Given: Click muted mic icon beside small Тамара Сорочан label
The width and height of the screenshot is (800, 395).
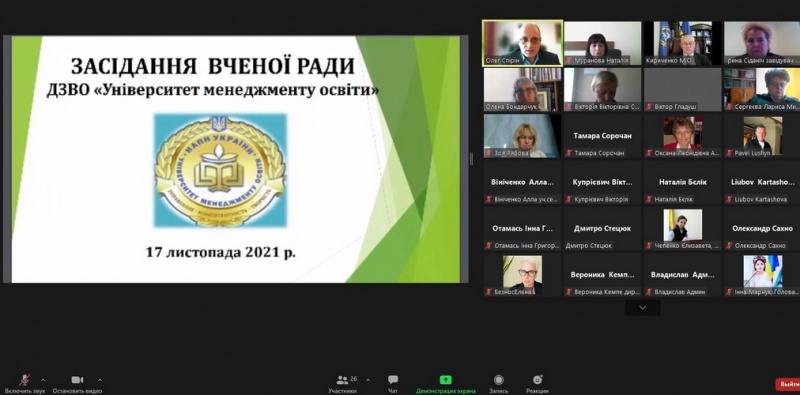Looking at the screenshot, I should tap(569, 153).
